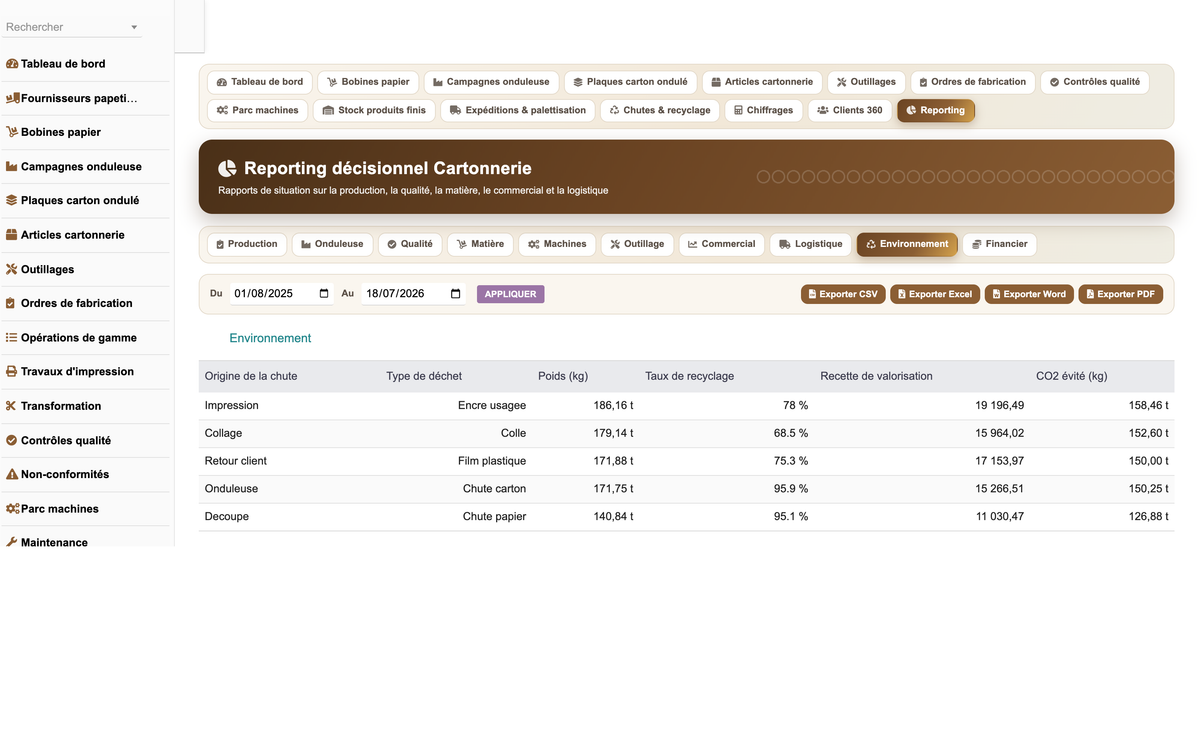Click the Au end date field
The height and width of the screenshot is (743, 1200).
[413, 294]
